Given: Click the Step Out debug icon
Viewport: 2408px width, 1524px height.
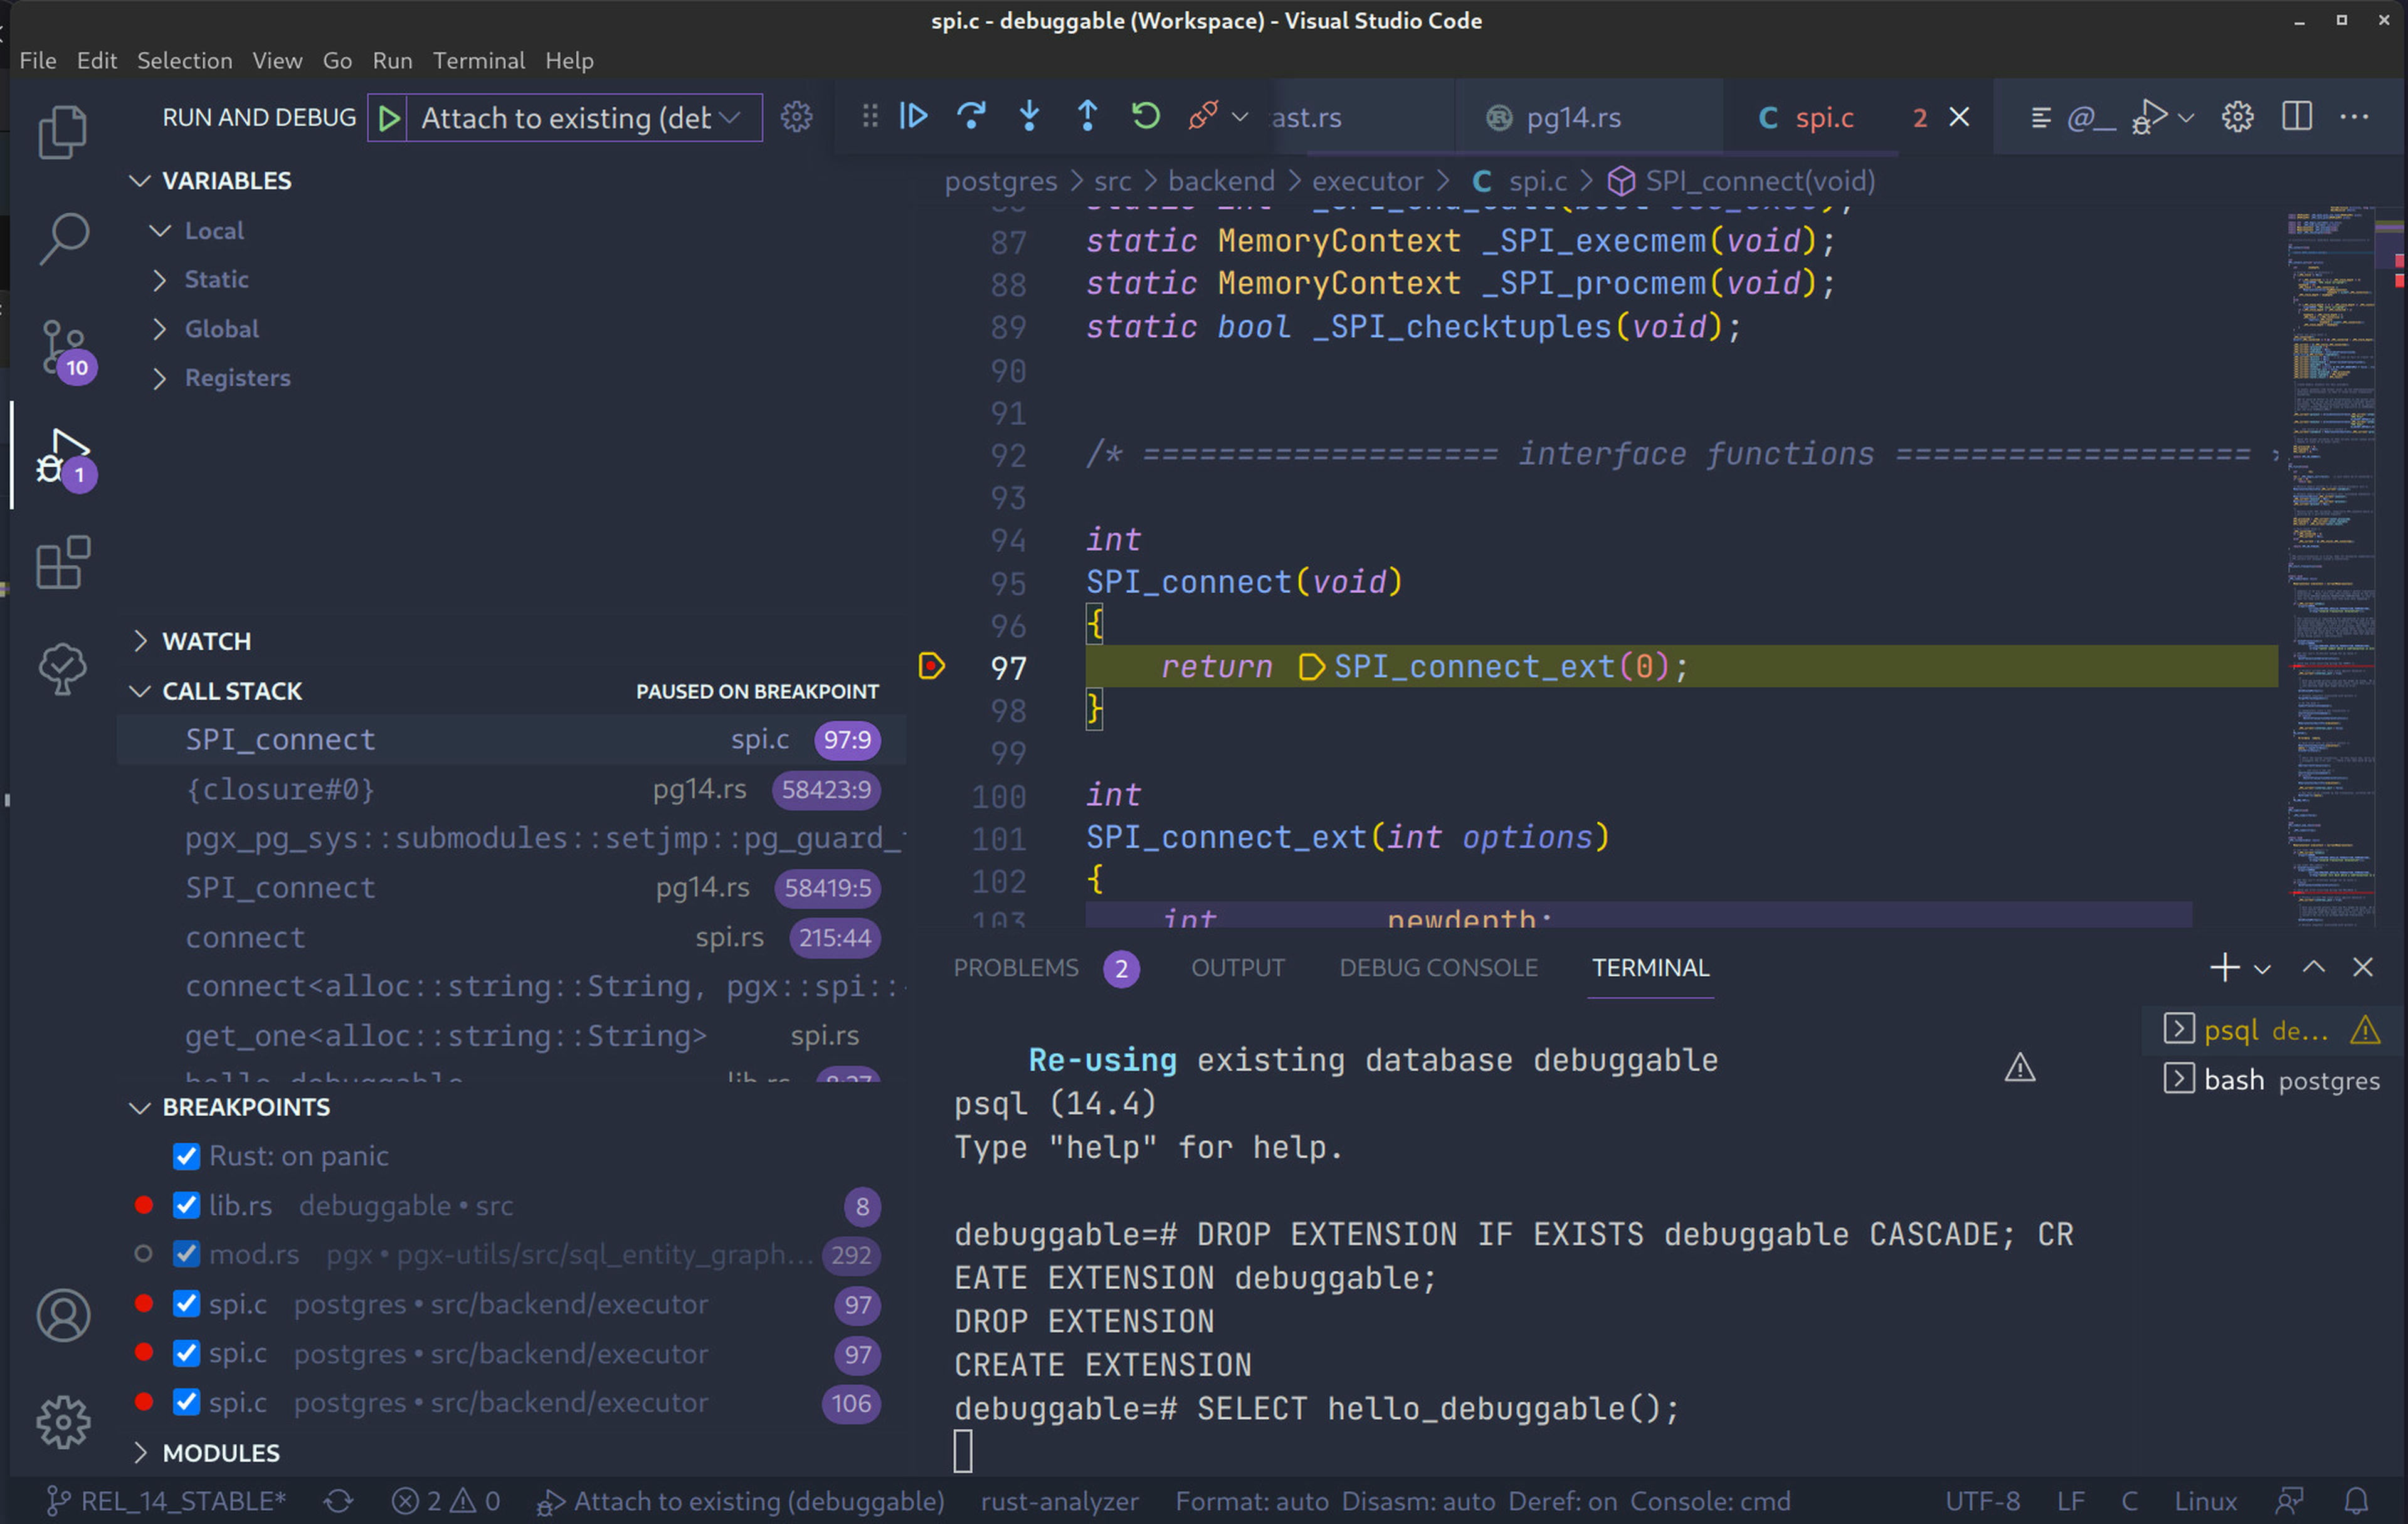Looking at the screenshot, I should pyautogui.click(x=1087, y=116).
